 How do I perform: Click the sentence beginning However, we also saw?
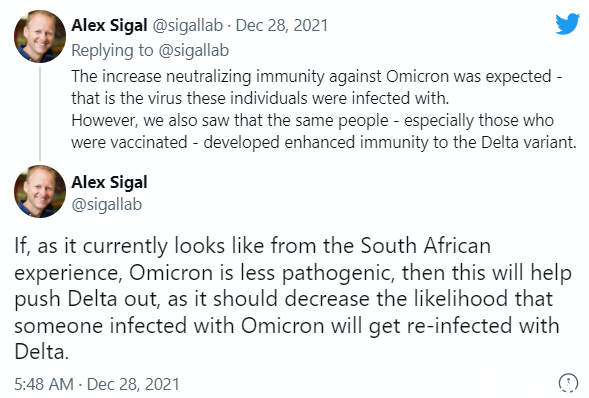(324, 131)
